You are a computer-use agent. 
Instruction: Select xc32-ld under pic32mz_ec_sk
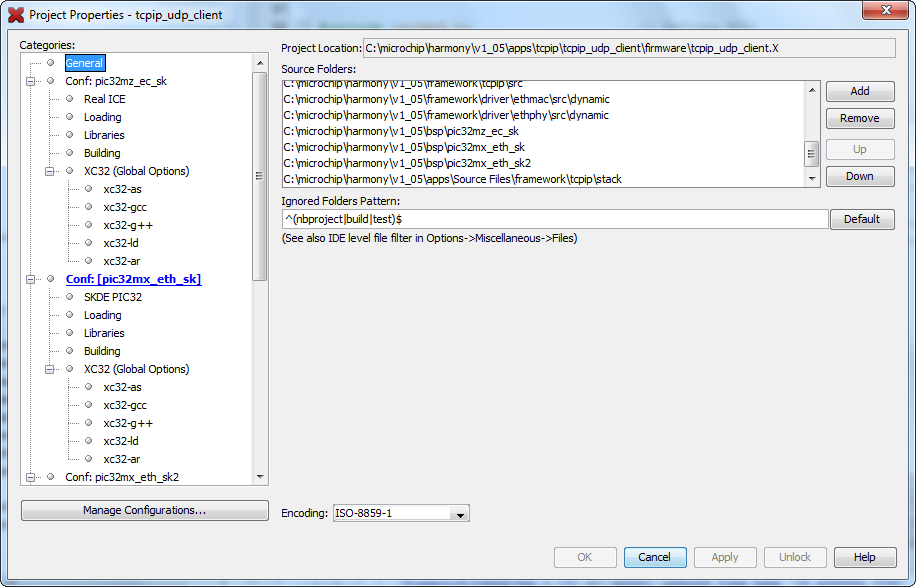click(x=121, y=243)
